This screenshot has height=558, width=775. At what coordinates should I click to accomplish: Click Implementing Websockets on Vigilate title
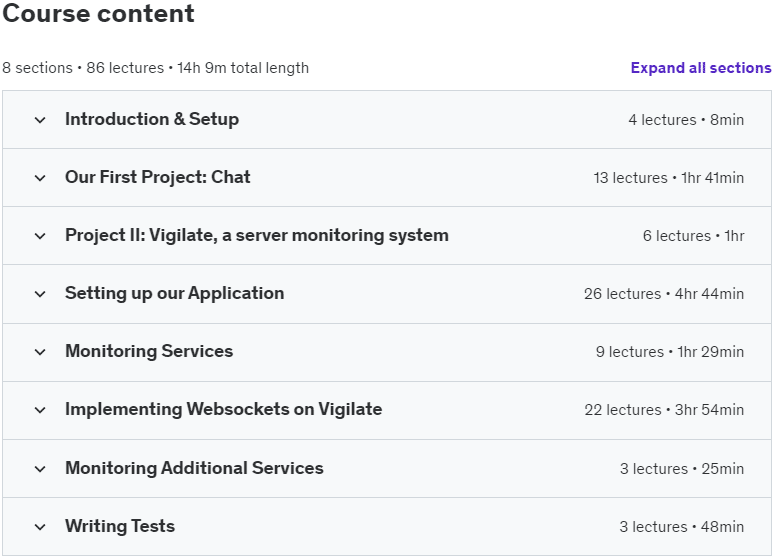coord(223,409)
